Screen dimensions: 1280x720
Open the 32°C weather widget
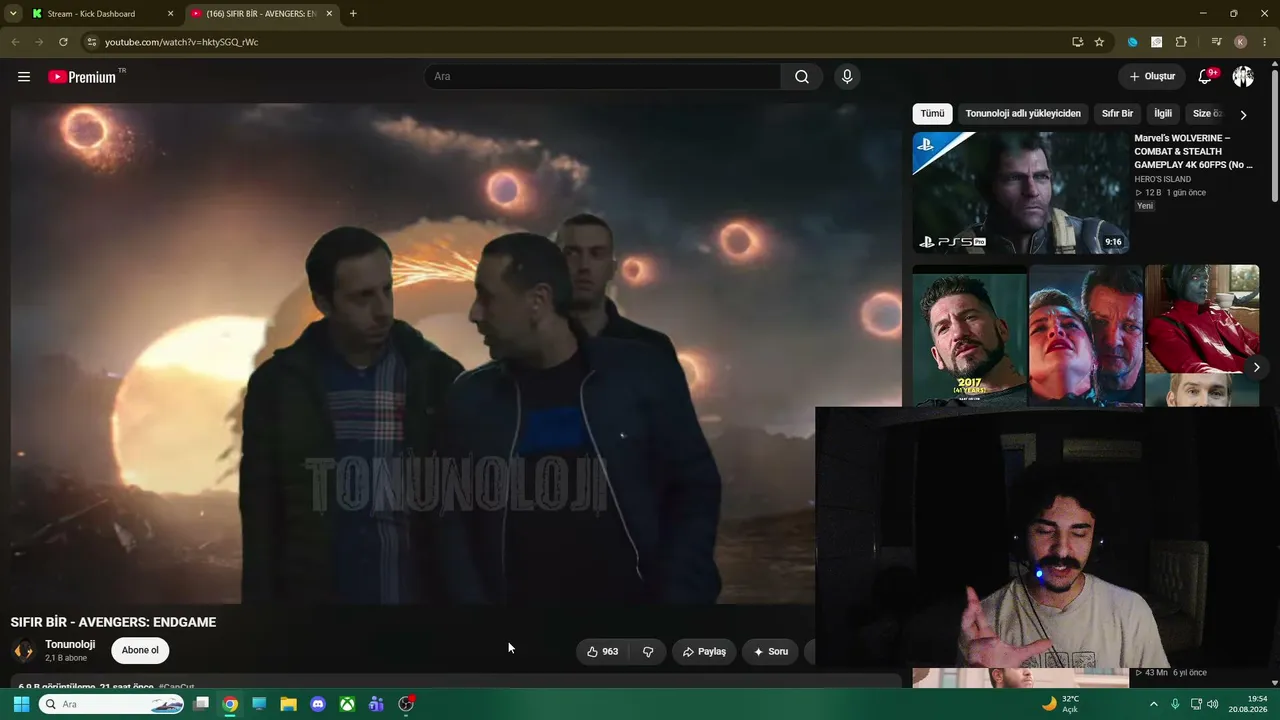coord(1060,704)
